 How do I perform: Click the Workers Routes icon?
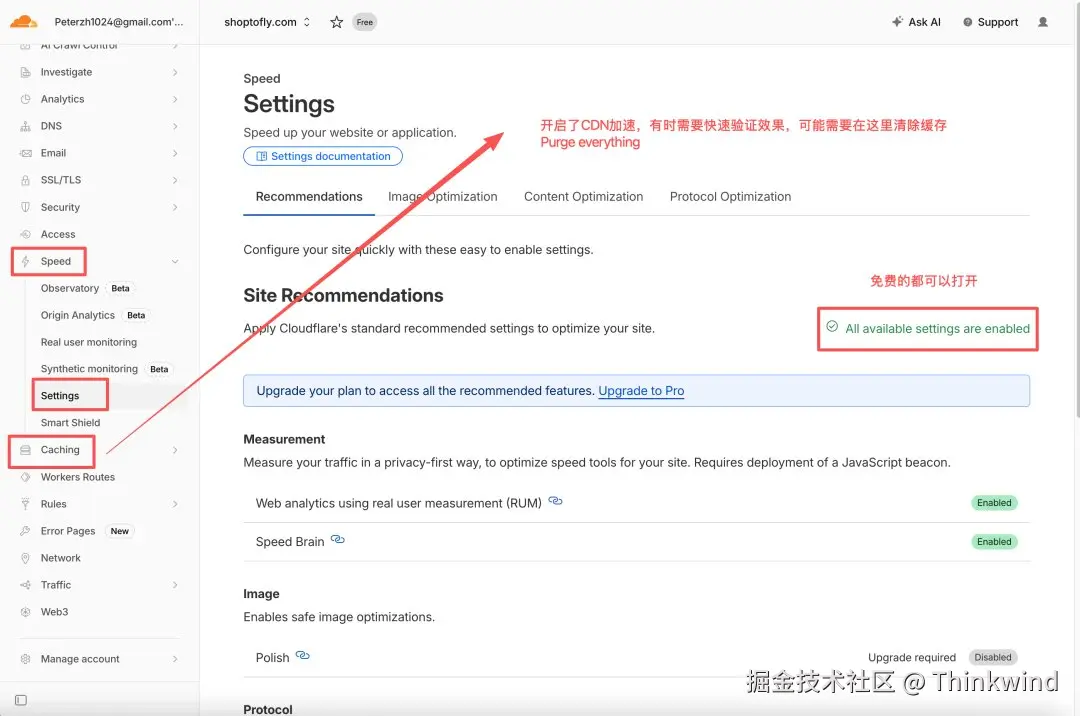pos(25,476)
